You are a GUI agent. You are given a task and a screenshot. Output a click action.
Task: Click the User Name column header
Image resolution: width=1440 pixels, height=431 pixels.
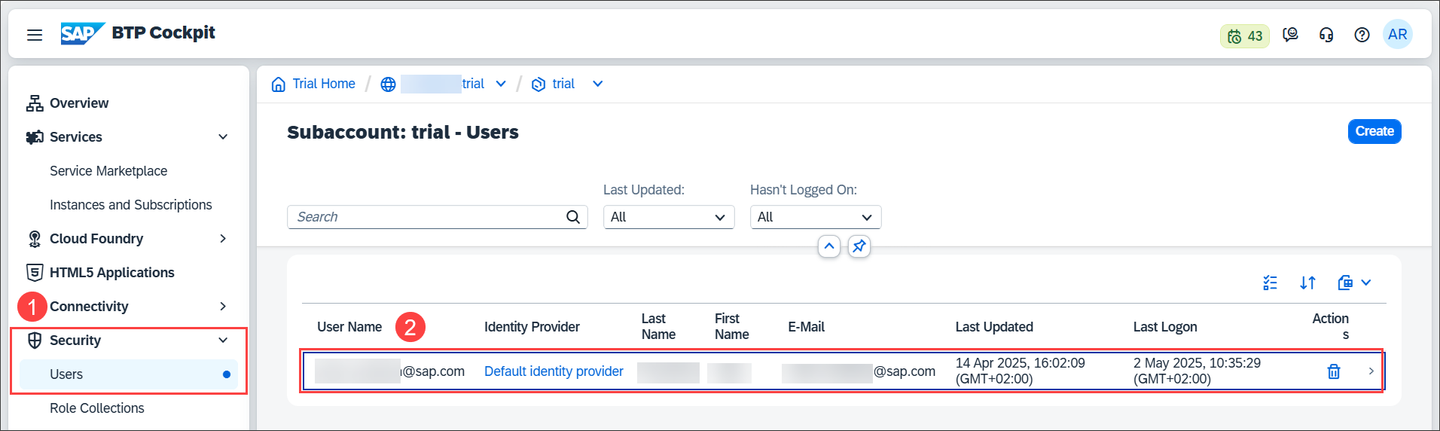350,327
